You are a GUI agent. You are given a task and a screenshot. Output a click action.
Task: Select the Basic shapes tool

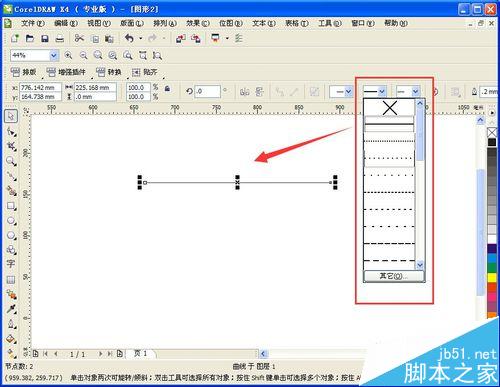[x=11, y=250]
